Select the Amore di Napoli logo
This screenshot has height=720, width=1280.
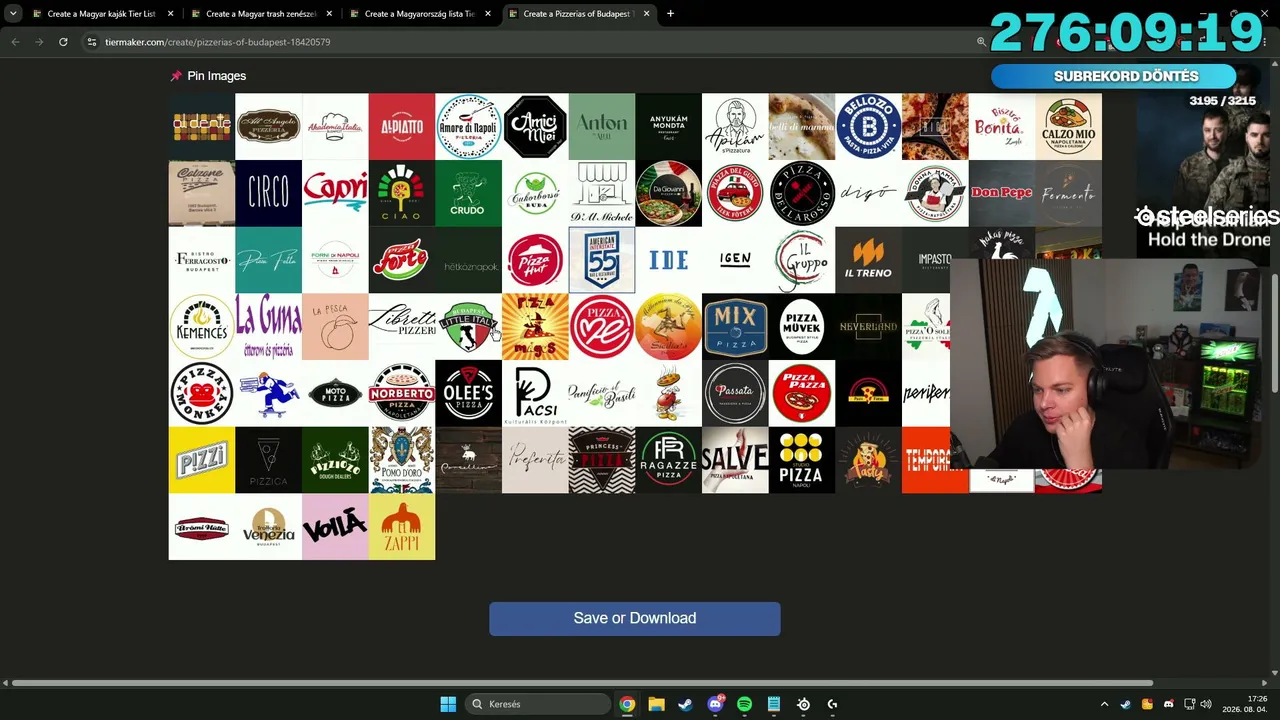pyautogui.click(x=468, y=127)
